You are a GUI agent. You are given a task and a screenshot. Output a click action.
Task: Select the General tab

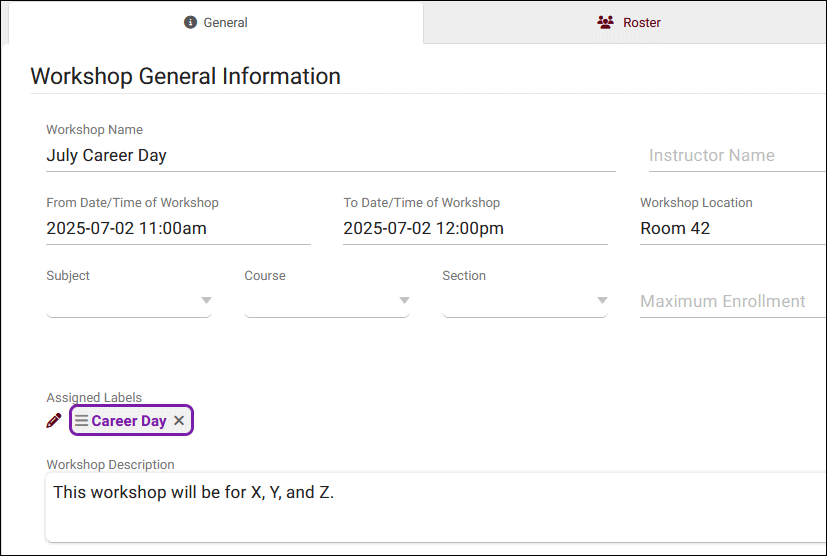[216, 22]
